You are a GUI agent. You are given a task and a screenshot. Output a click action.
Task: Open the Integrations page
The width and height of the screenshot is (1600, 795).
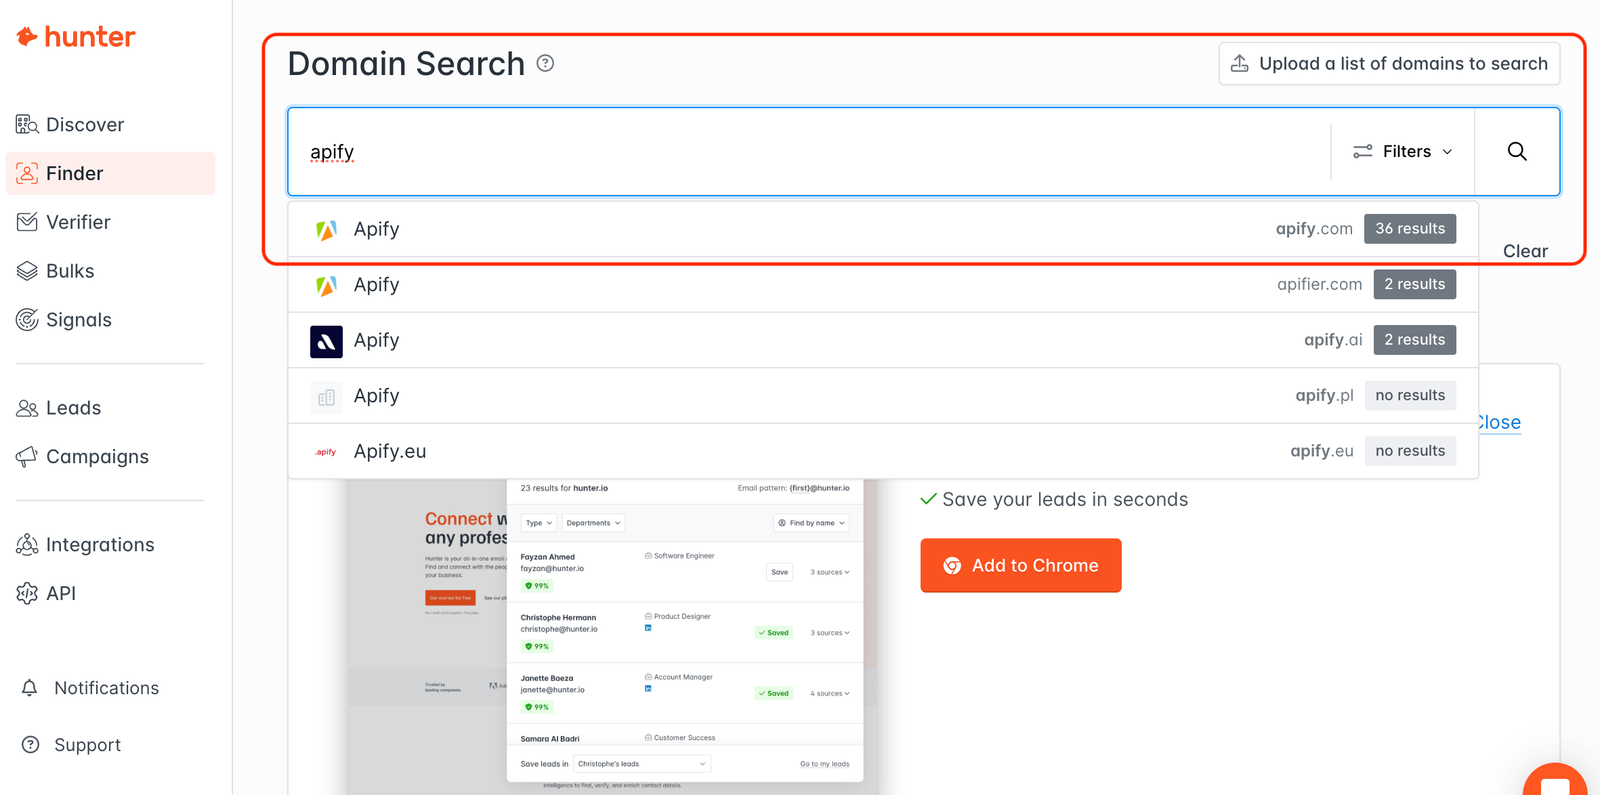pyautogui.click(x=99, y=544)
